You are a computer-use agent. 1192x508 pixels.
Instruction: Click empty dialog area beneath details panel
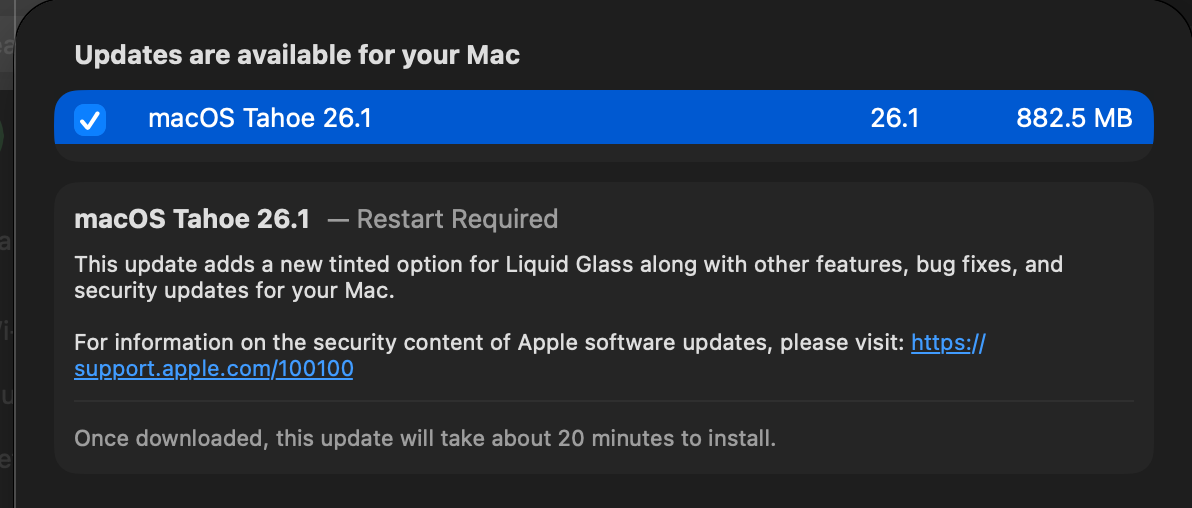(603, 491)
